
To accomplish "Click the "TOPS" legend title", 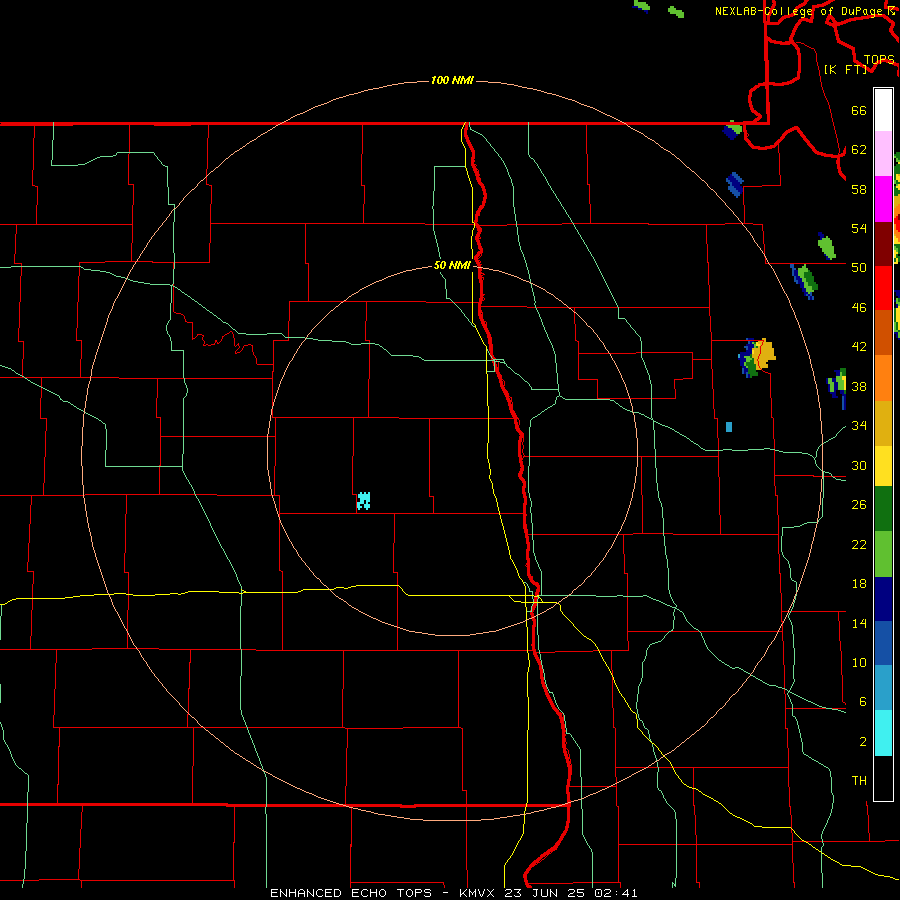I will pos(879,59).
